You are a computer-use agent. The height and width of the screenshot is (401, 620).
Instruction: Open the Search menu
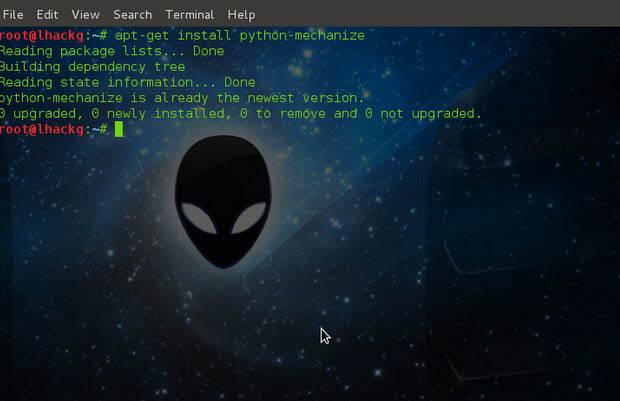pyautogui.click(x=132, y=15)
